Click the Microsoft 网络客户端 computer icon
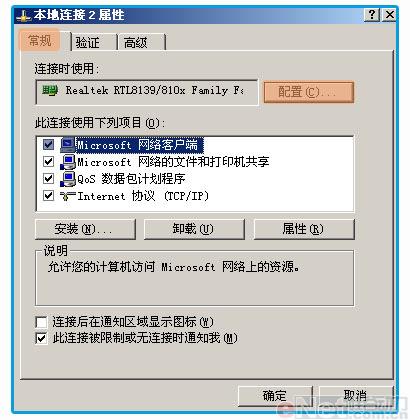Screen dimensions: 410x420 (x=68, y=145)
